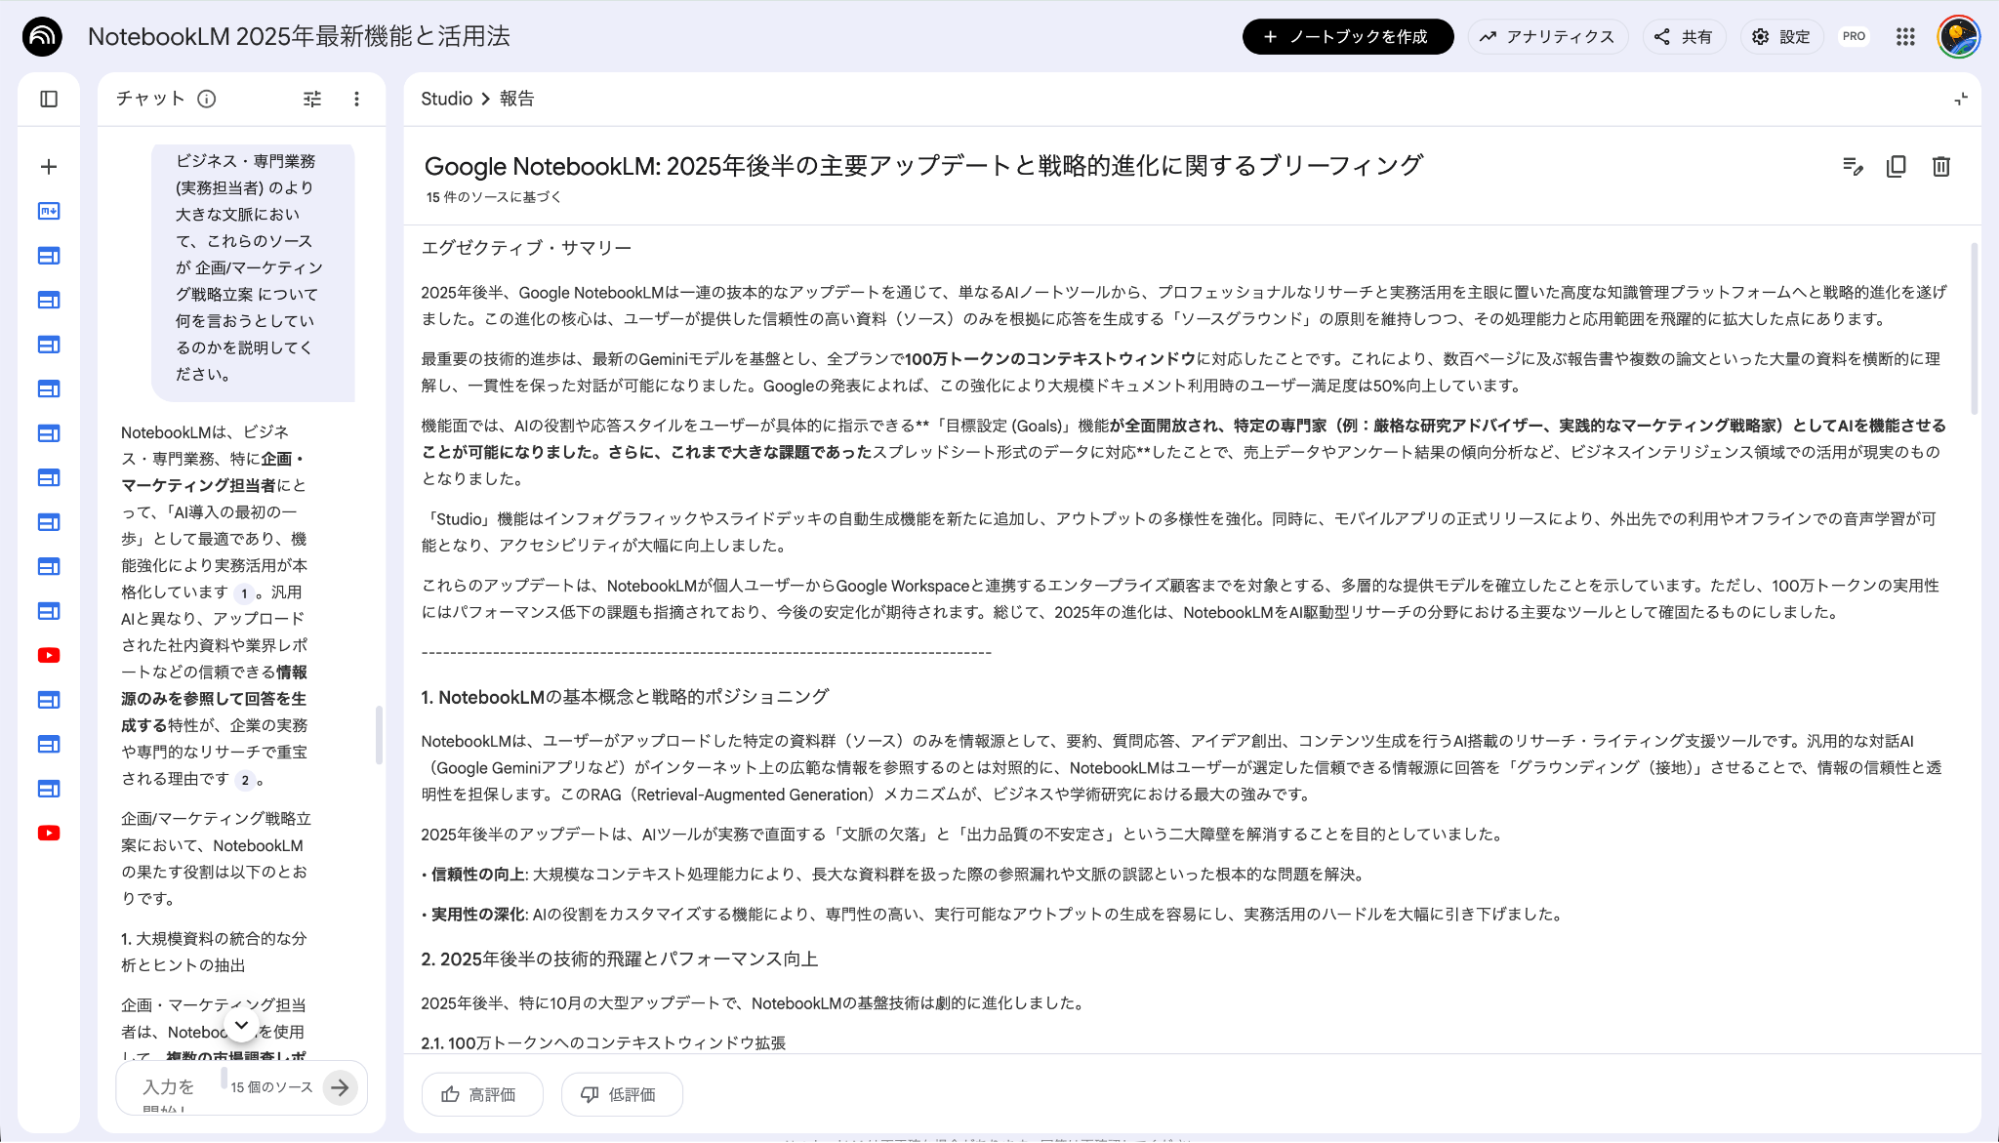
Task: Give the report a 低評価 thumbs down
Action: coord(621,1094)
